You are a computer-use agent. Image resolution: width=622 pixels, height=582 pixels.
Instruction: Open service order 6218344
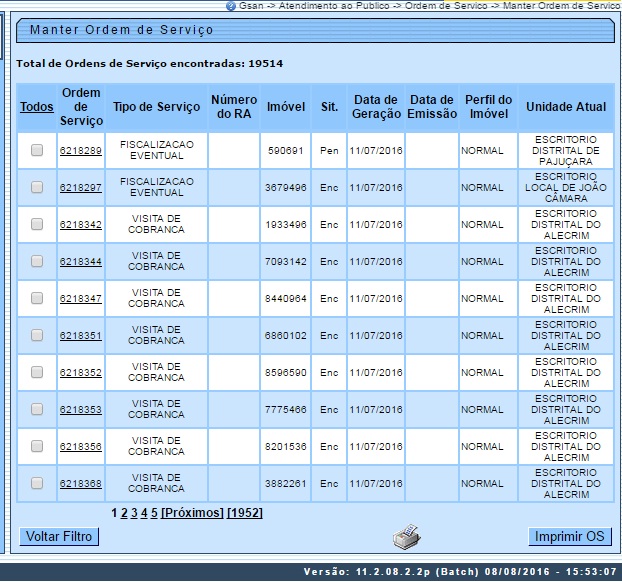80,262
